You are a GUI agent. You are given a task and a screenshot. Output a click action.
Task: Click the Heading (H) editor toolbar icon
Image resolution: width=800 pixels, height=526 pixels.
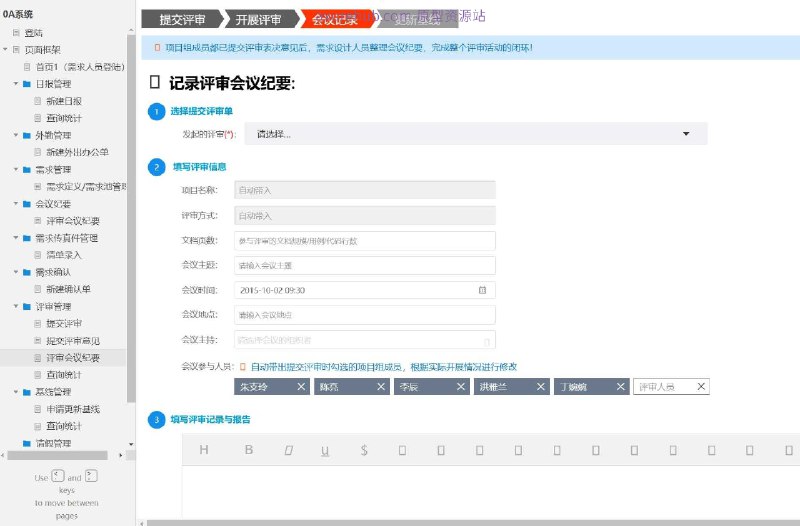(x=204, y=449)
